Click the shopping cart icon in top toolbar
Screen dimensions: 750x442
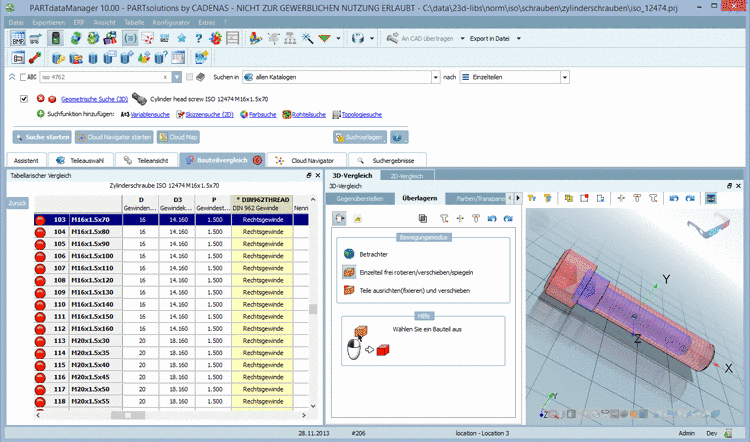pos(36,39)
